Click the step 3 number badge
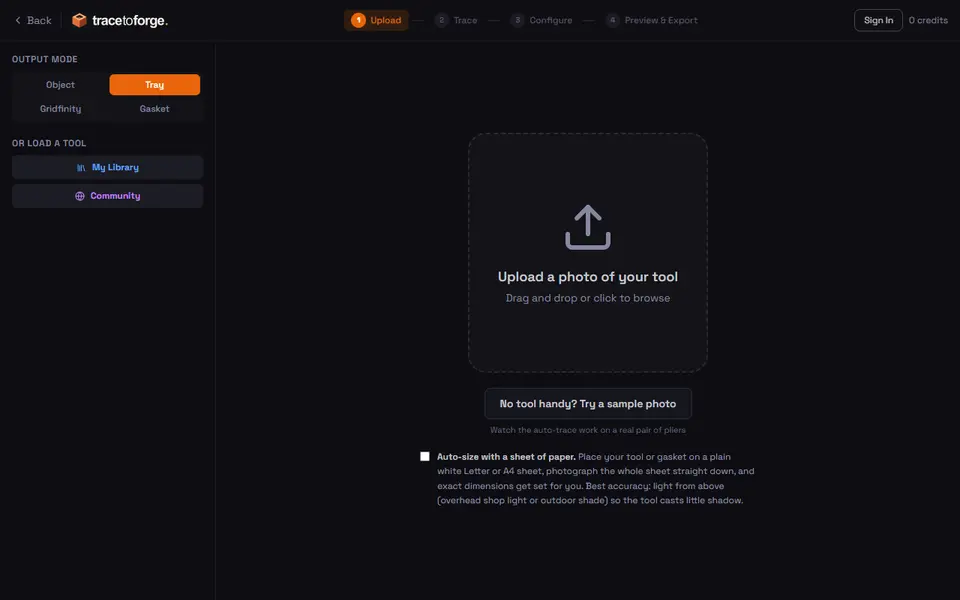960x600 pixels. coord(517,20)
